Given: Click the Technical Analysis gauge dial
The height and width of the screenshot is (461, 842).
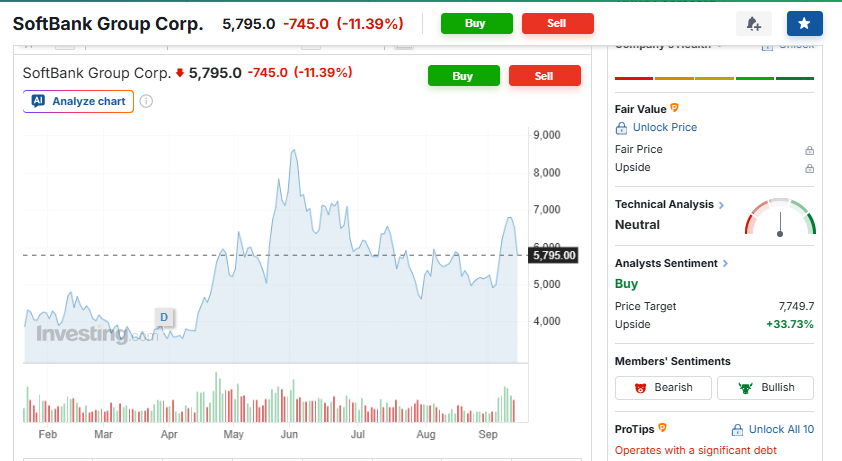Looking at the screenshot, I should click(x=780, y=217).
